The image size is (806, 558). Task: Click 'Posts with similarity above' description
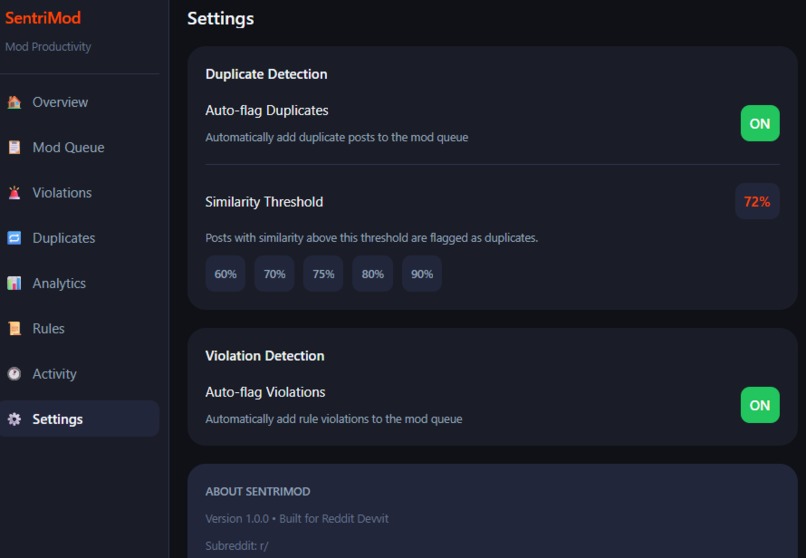click(x=372, y=238)
